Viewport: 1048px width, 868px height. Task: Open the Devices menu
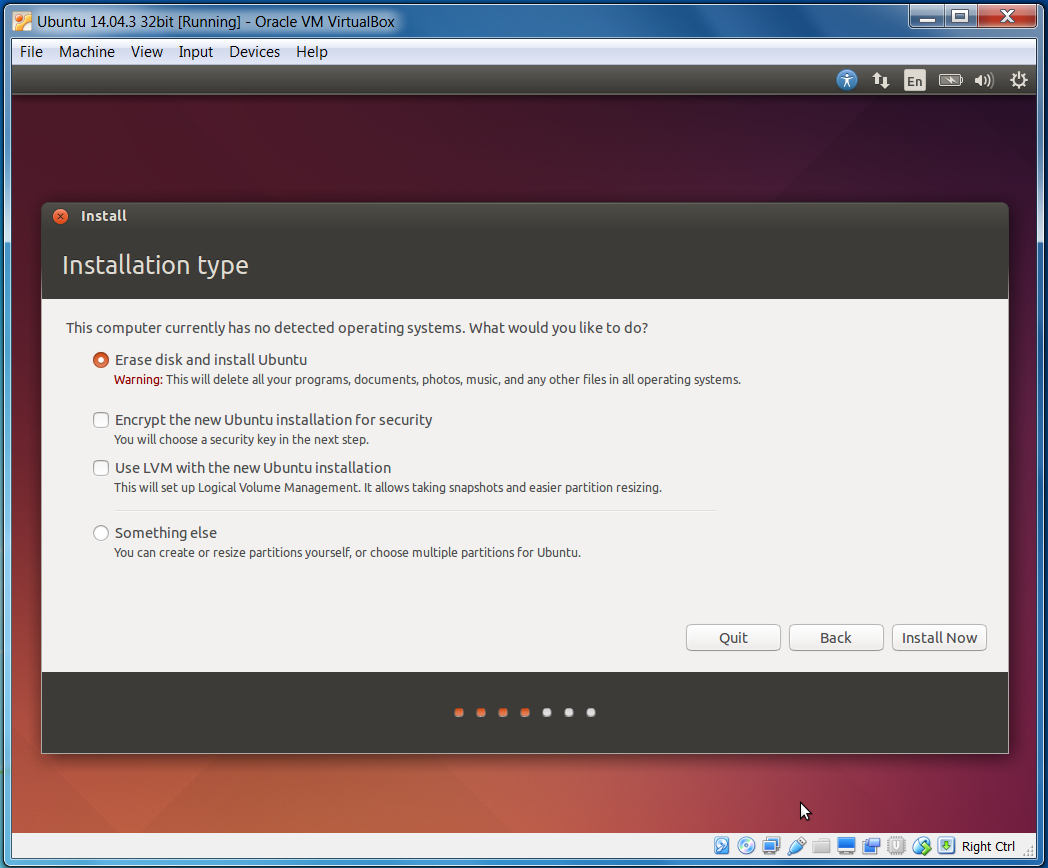pyautogui.click(x=254, y=52)
